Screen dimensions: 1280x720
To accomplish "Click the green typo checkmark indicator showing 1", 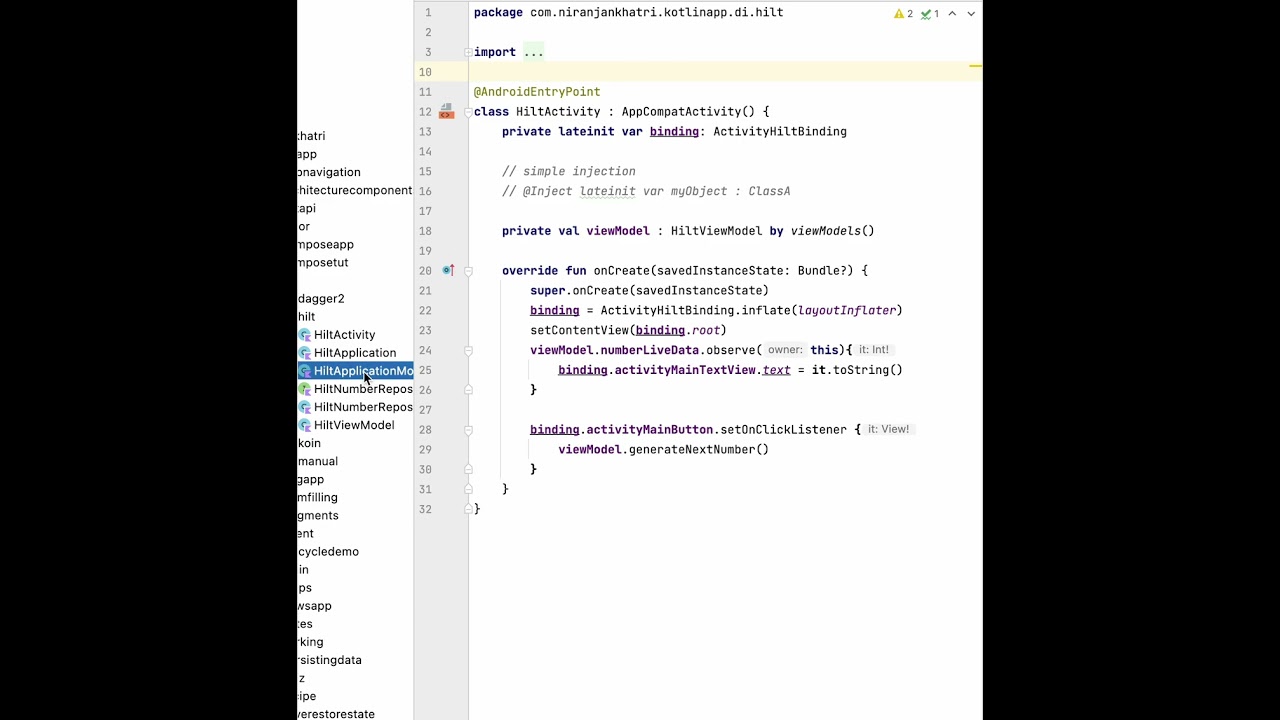I will pyautogui.click(x=930, y=14).
